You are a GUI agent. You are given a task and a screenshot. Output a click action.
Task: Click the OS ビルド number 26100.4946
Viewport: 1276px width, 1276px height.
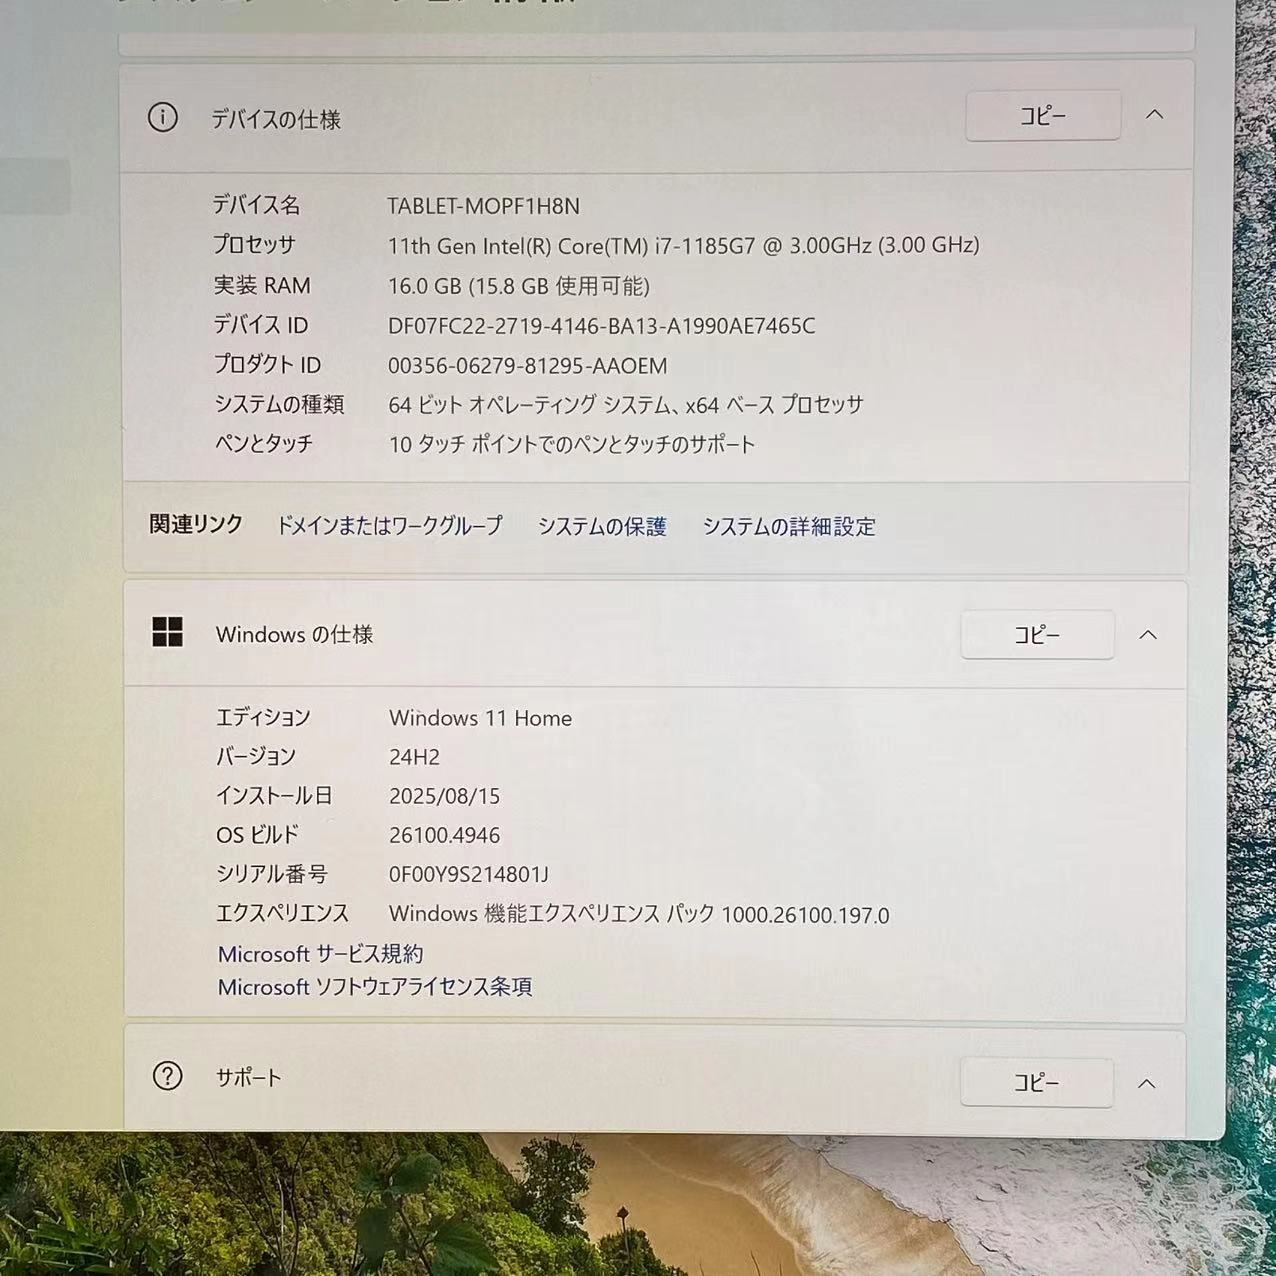click(444, 835)
